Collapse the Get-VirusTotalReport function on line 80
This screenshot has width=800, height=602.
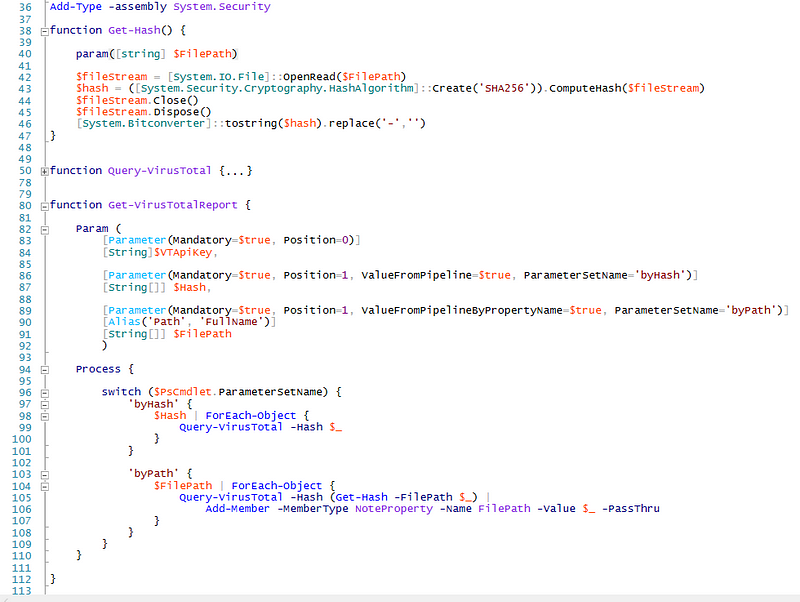pos(44,206)
